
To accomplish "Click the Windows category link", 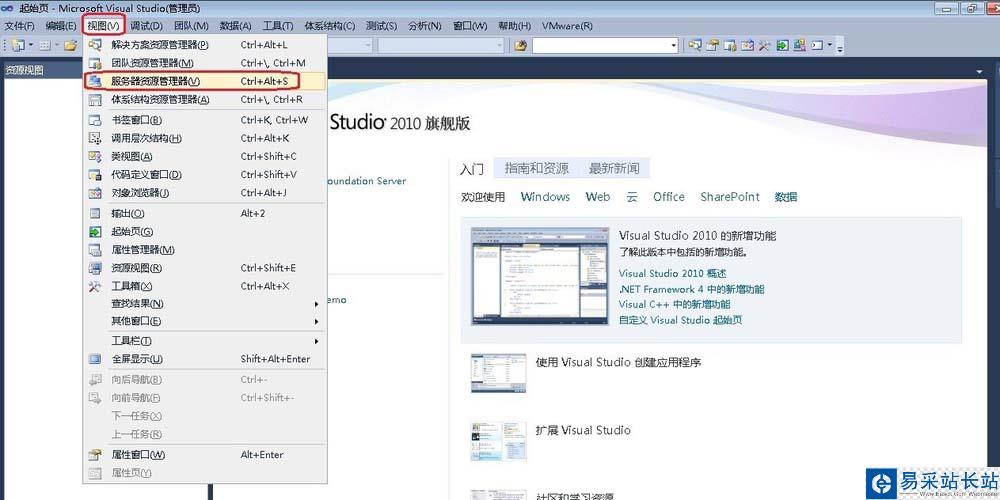I will click(545, 197).
